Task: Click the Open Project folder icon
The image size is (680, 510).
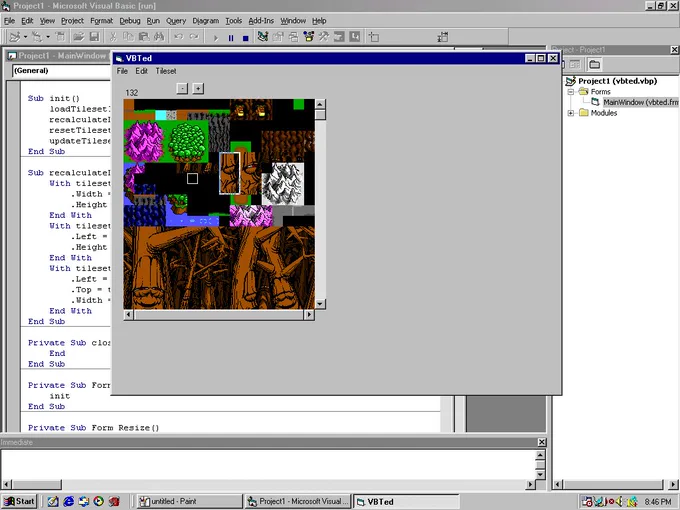Action: [x=78, y=37]
